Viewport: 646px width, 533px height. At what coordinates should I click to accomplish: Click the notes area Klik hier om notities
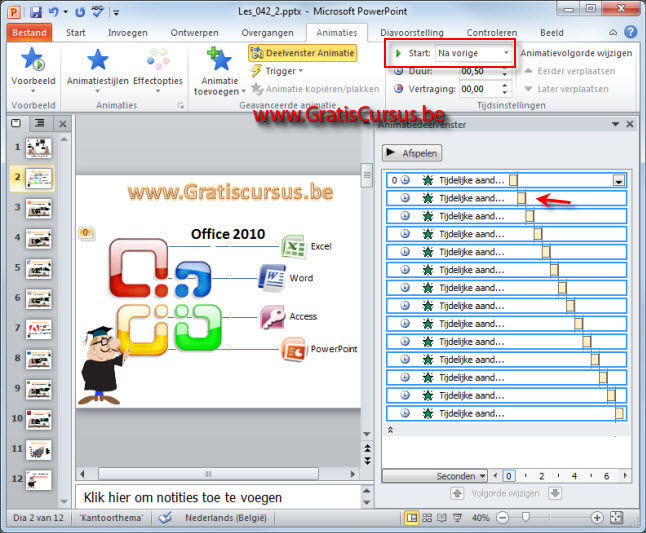(x=218, y=497)
